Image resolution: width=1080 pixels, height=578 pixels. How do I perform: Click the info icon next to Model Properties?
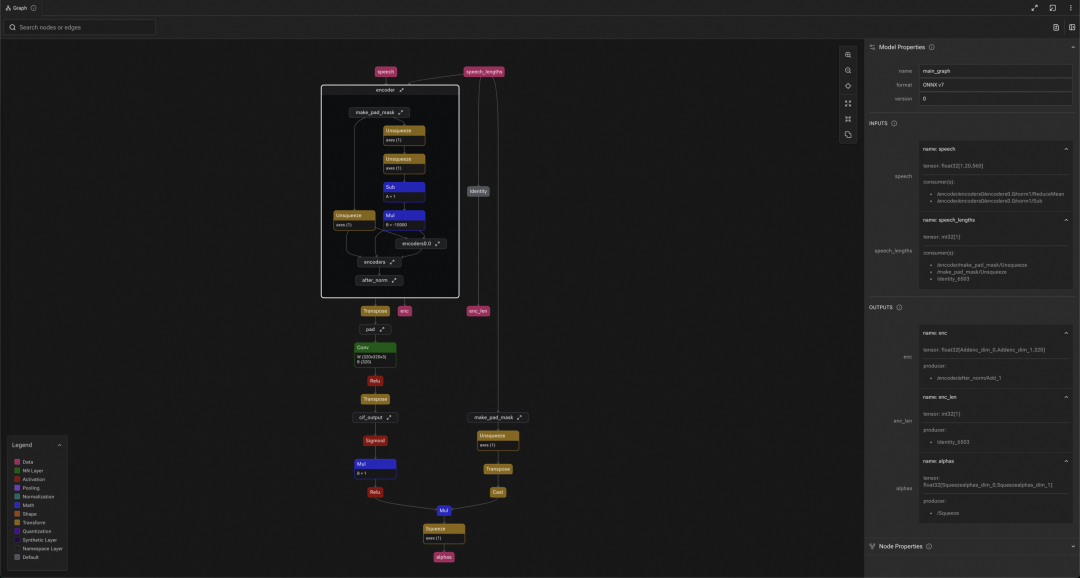932,48
